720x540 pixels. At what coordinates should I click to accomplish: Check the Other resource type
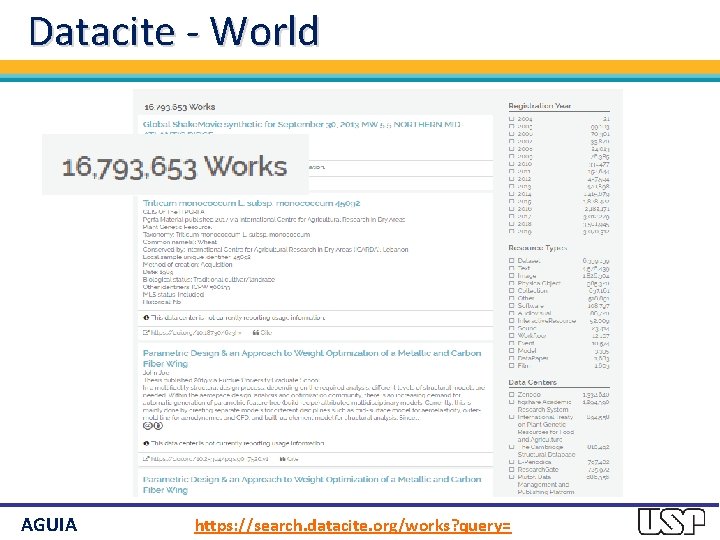(512, 298)
